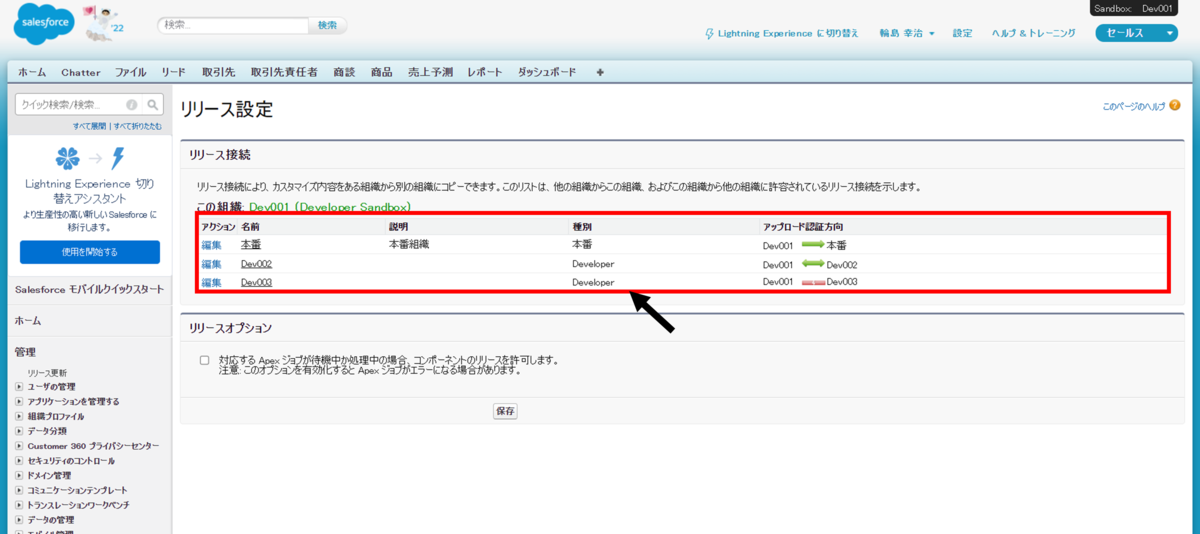
Task: Open the 本番 connection name link
Action: click(251, 245)
